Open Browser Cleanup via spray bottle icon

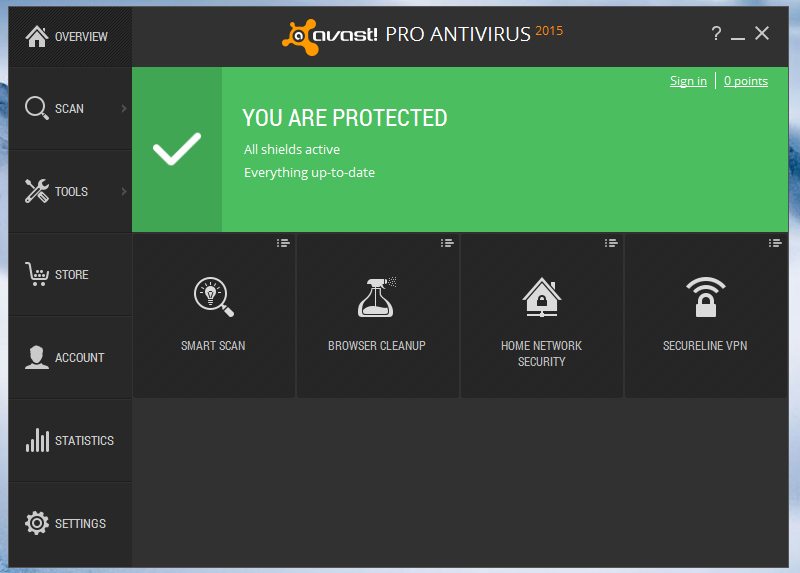[x=377, y=297]
